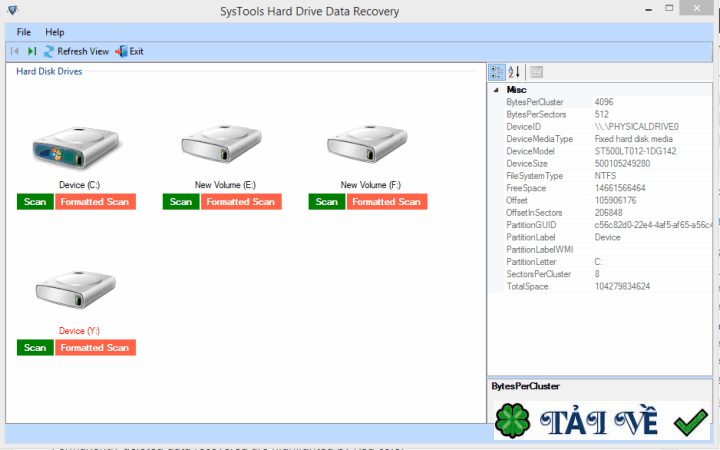Viewport: 720px width, 450px height.
Task: Select the Device (C:) drive icon
Action: pyautogui.click(x=76, y=148)
